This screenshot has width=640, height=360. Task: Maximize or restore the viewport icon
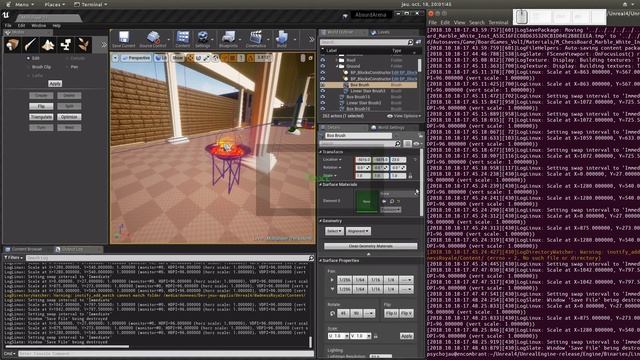[311, 58]
